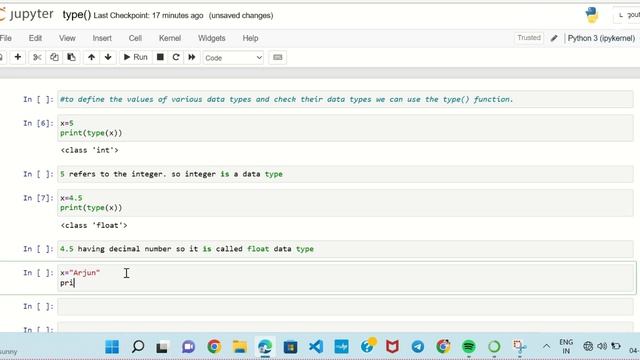Click the pencil edit mode icon
This screenshot has height=360, width=640.
point(554,38)
